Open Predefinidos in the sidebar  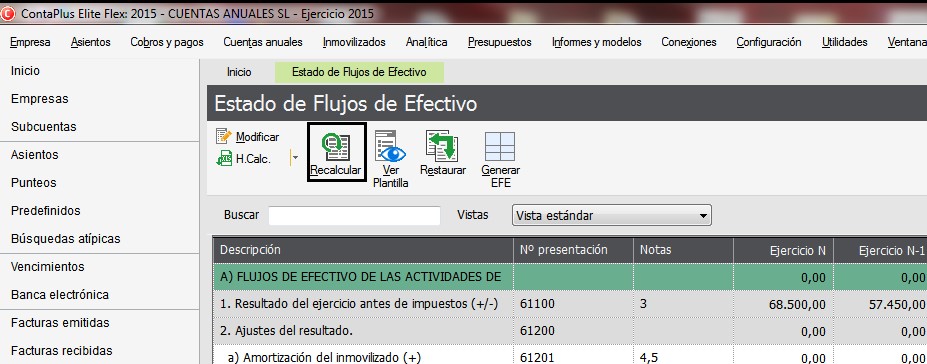pyautogui.click(x=46, y=210)
